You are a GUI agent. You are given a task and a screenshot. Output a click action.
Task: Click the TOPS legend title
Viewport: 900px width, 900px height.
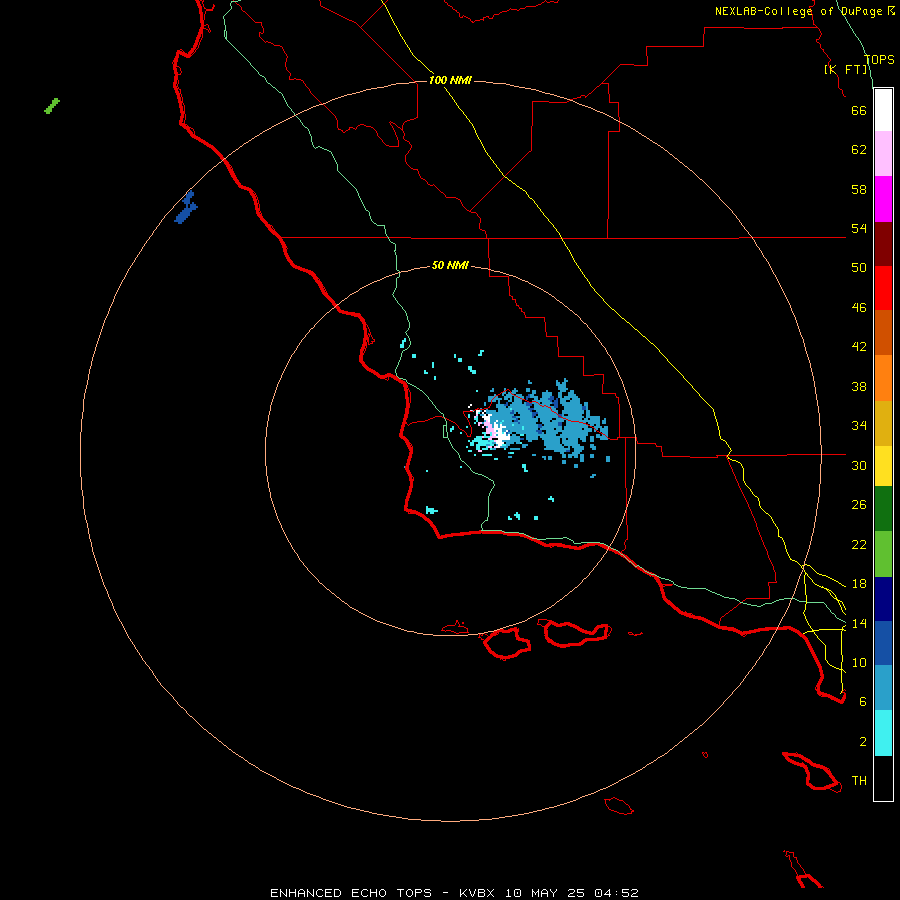(879, 59)
